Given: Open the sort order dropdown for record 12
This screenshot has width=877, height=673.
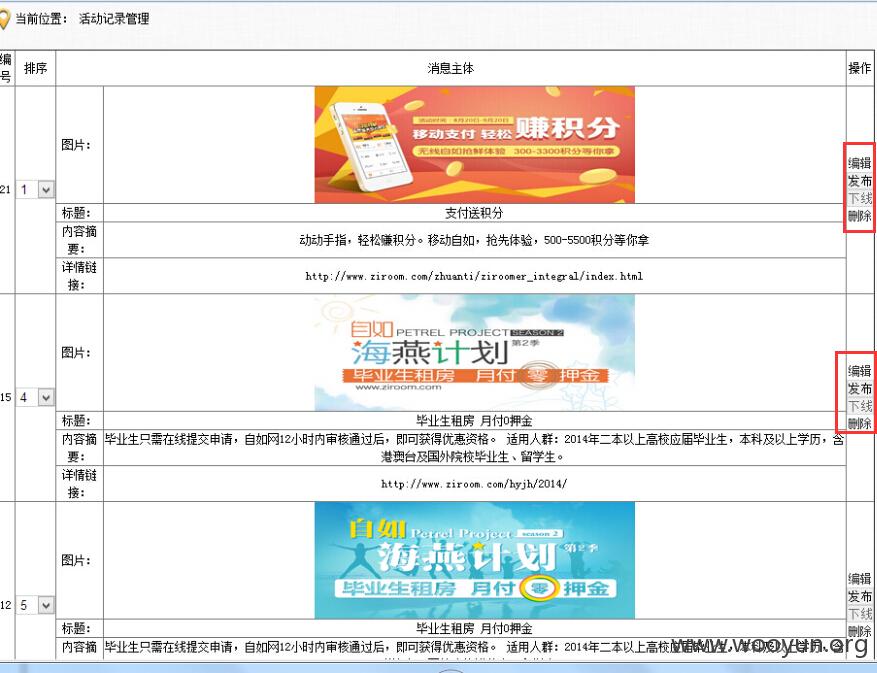Looking at the screenshot, I should 35,605.
